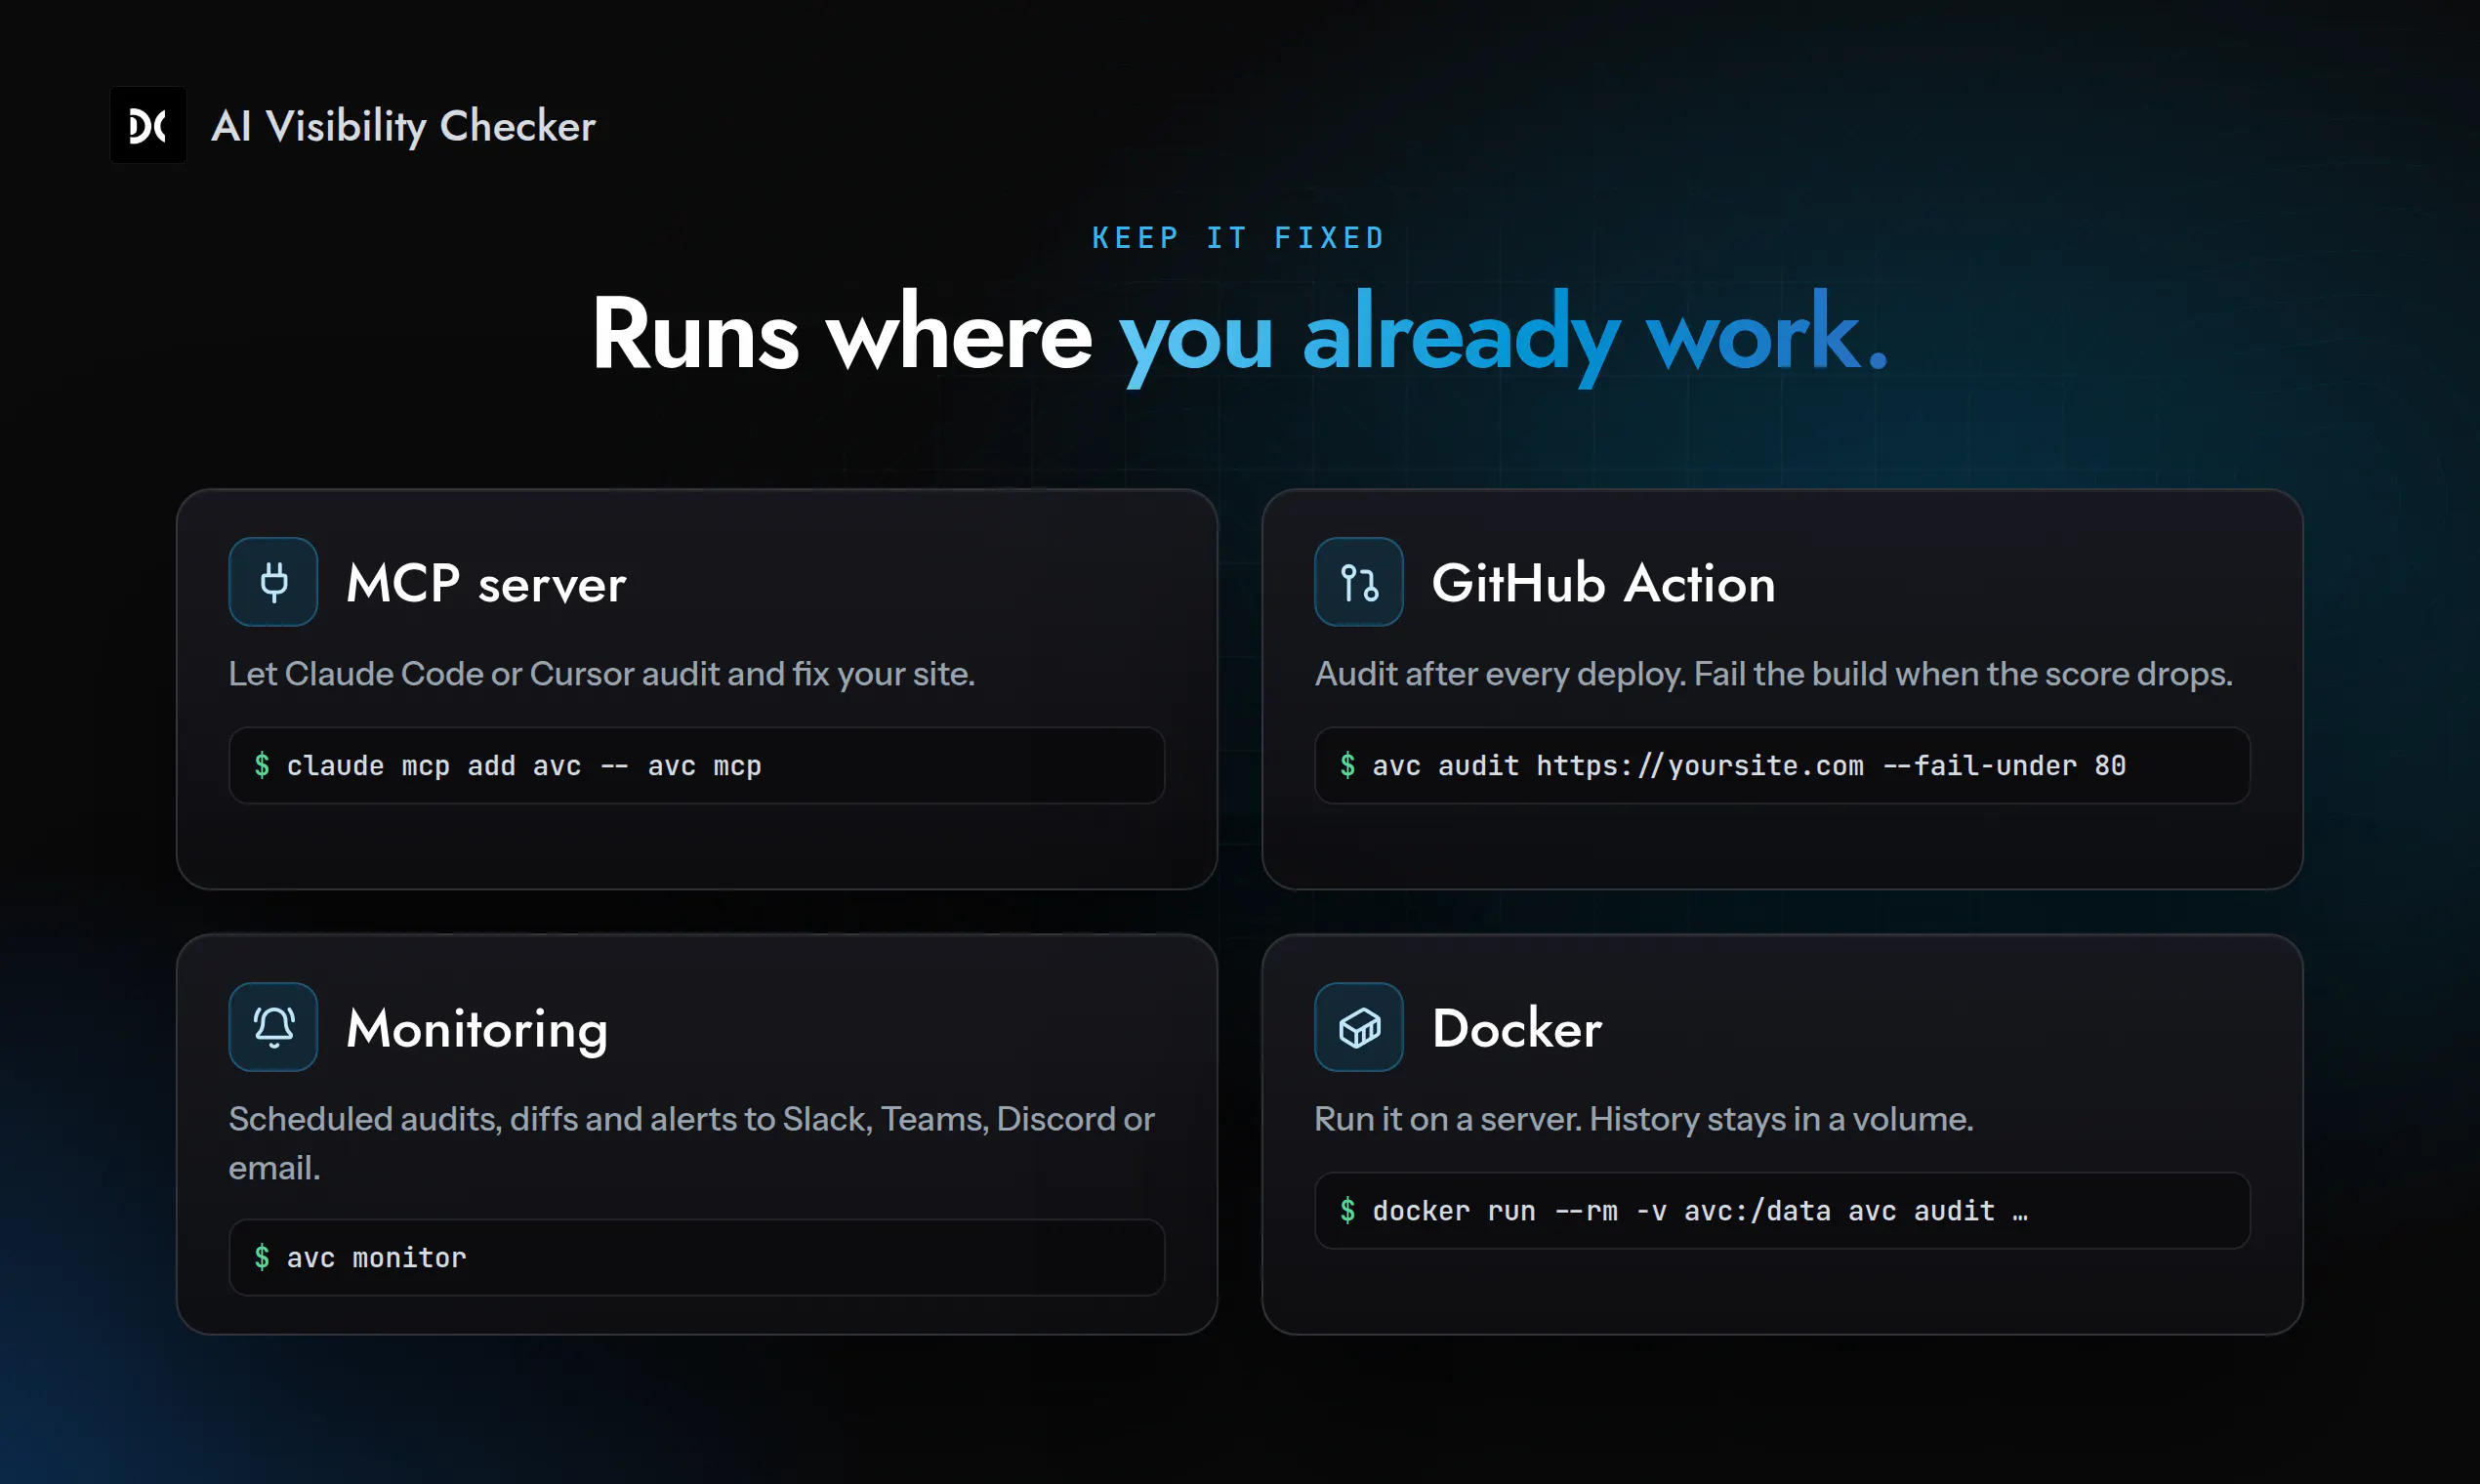Click the Monitoring bell icon
This screenshot has width=2480, height=1484.
[x=273, y=1027]
